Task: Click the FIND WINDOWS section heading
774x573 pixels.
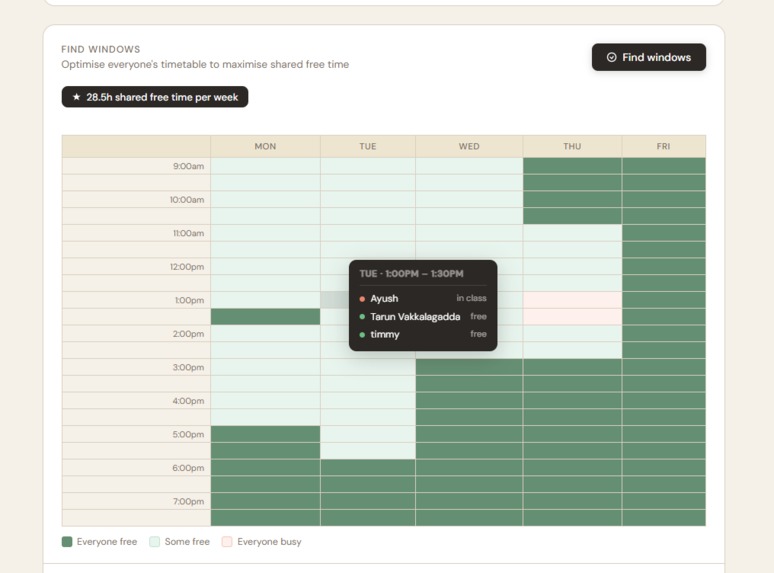Action: click(101, 49)
